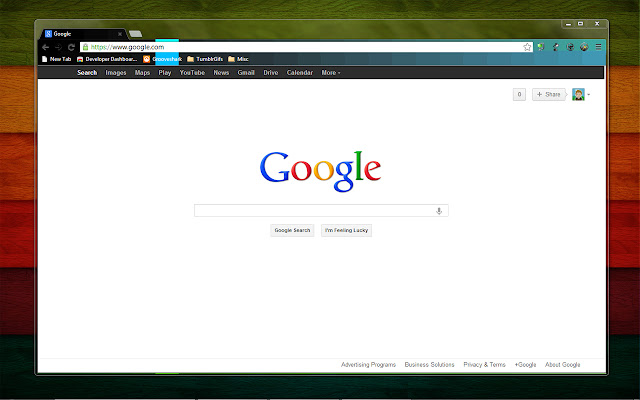Close the Google tab
Image resolution: width=640 pixels, height=400 pixels.
(x=120, y=34)
